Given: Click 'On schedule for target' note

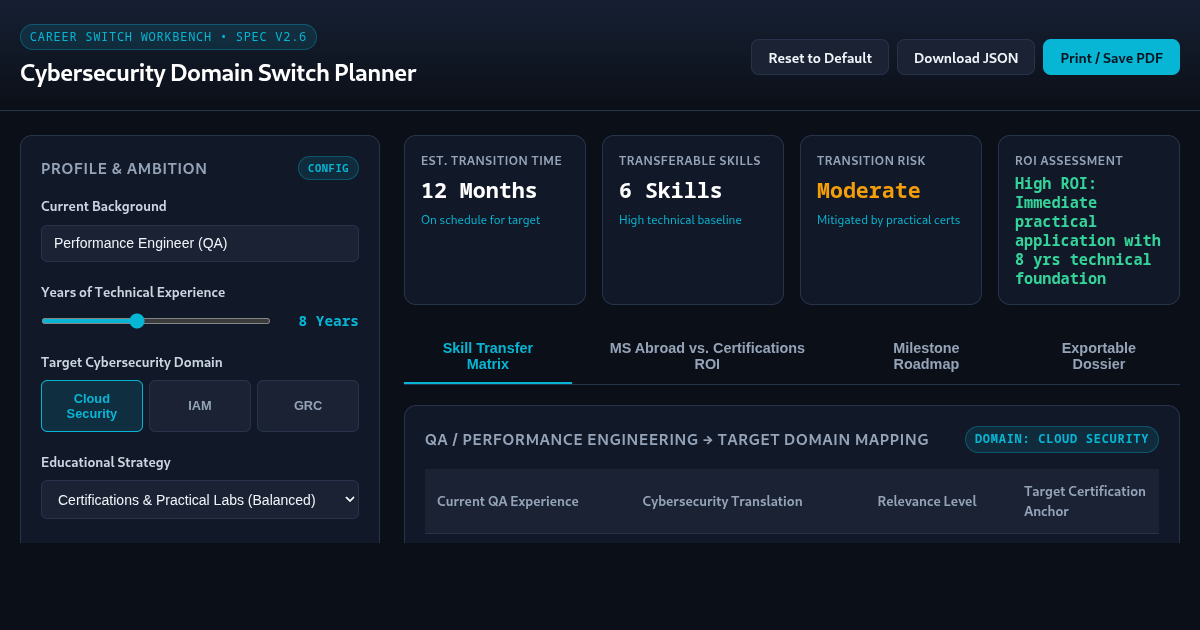Looking at the screenshot, I should pos(480,220).
